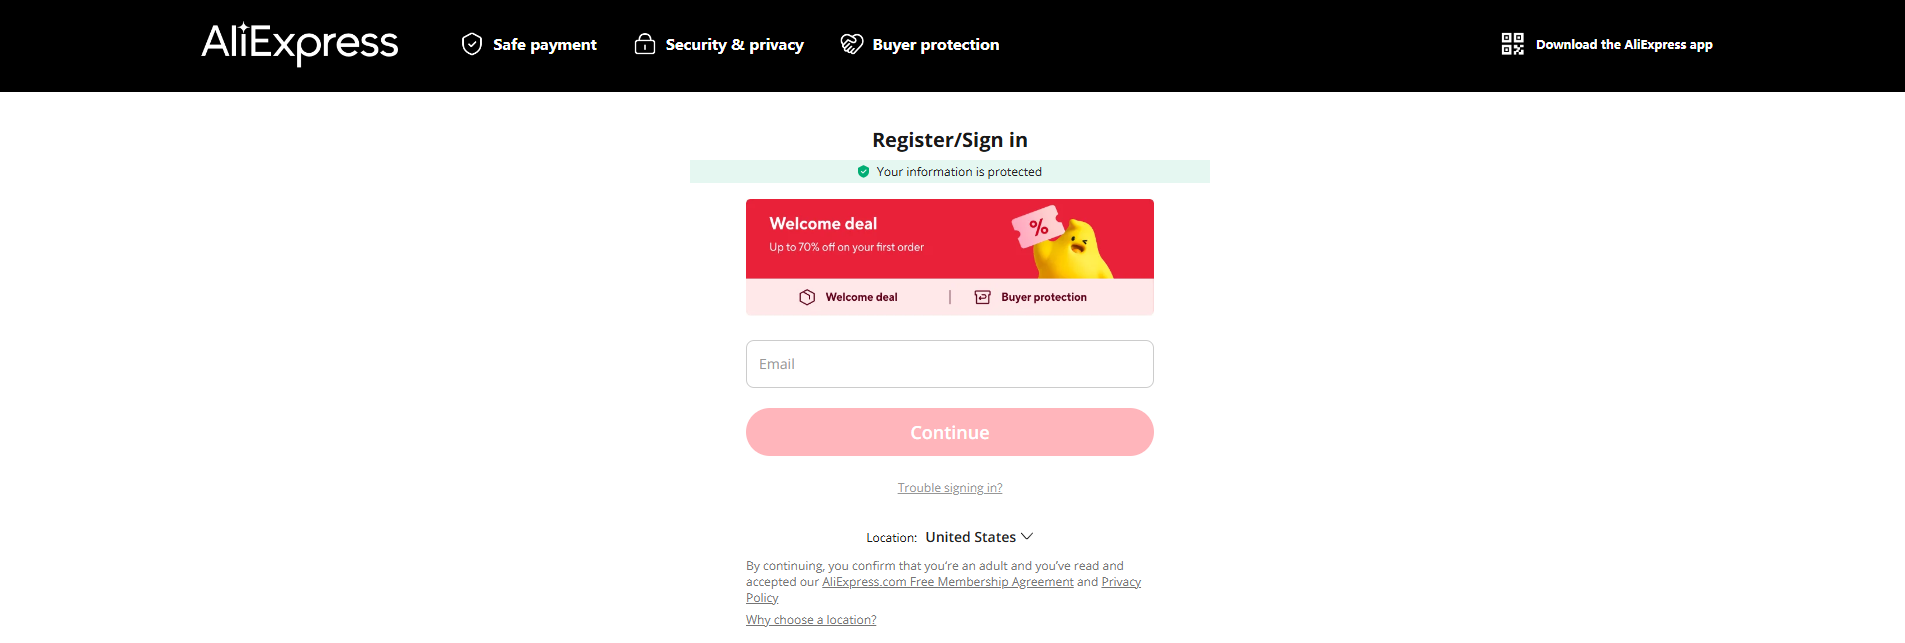Click the Continue button
The image size is (1905, 643).
pyautogui.click(x=950, y=432)
